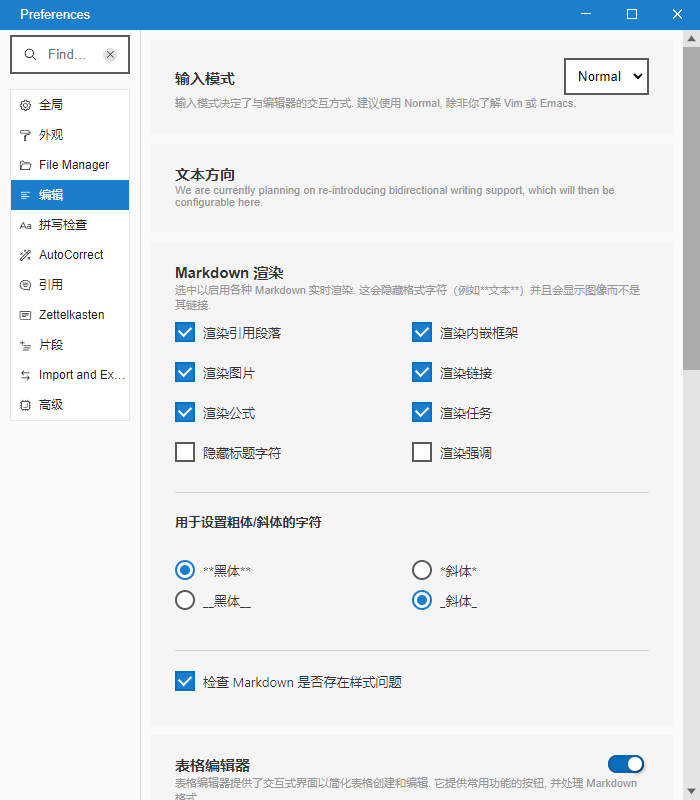The image size is (700, 800).
Task: Click the vertical scrollbar thumb
Action: [691, 208]
